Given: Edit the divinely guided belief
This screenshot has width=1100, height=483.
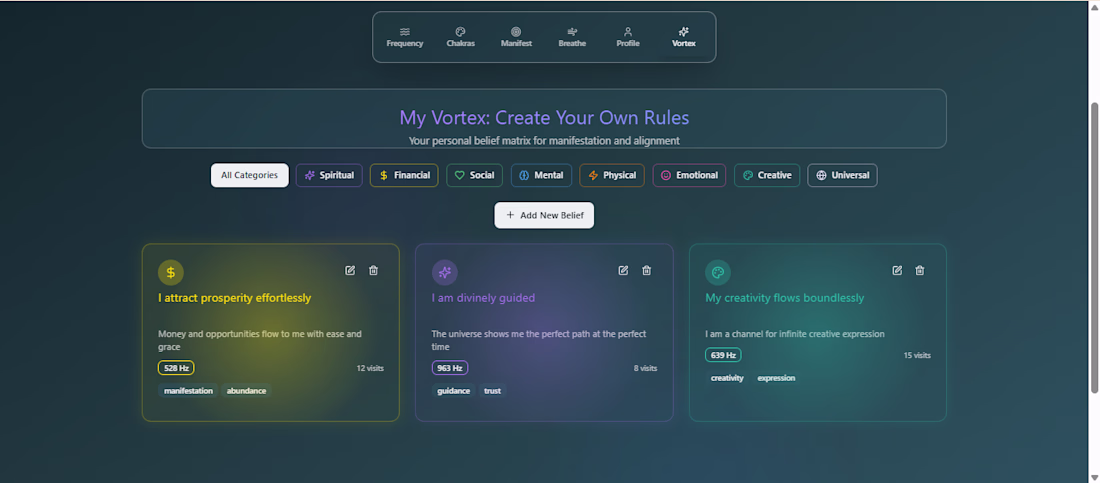Looking at the screenshot, I should click(x=623, y=270).
